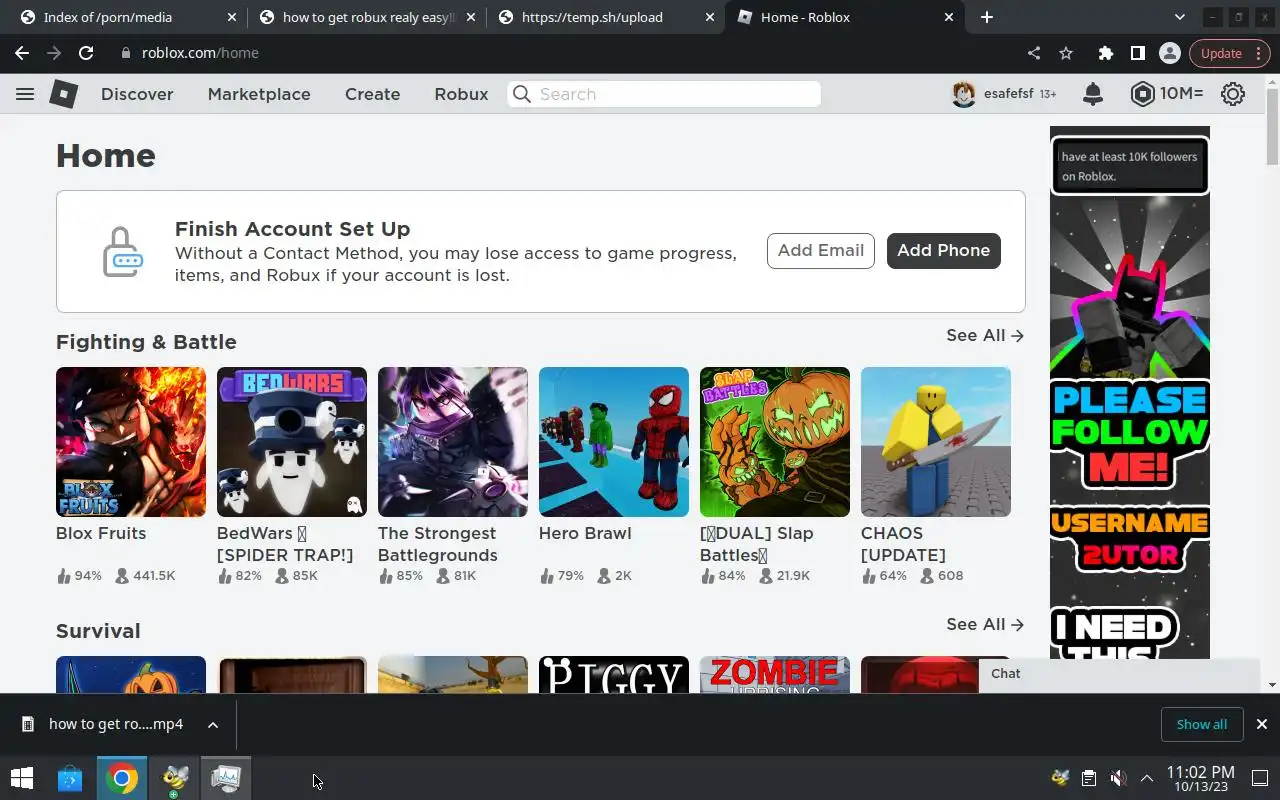Open the Roblox hamburger navigation menu

click(25, 94)
